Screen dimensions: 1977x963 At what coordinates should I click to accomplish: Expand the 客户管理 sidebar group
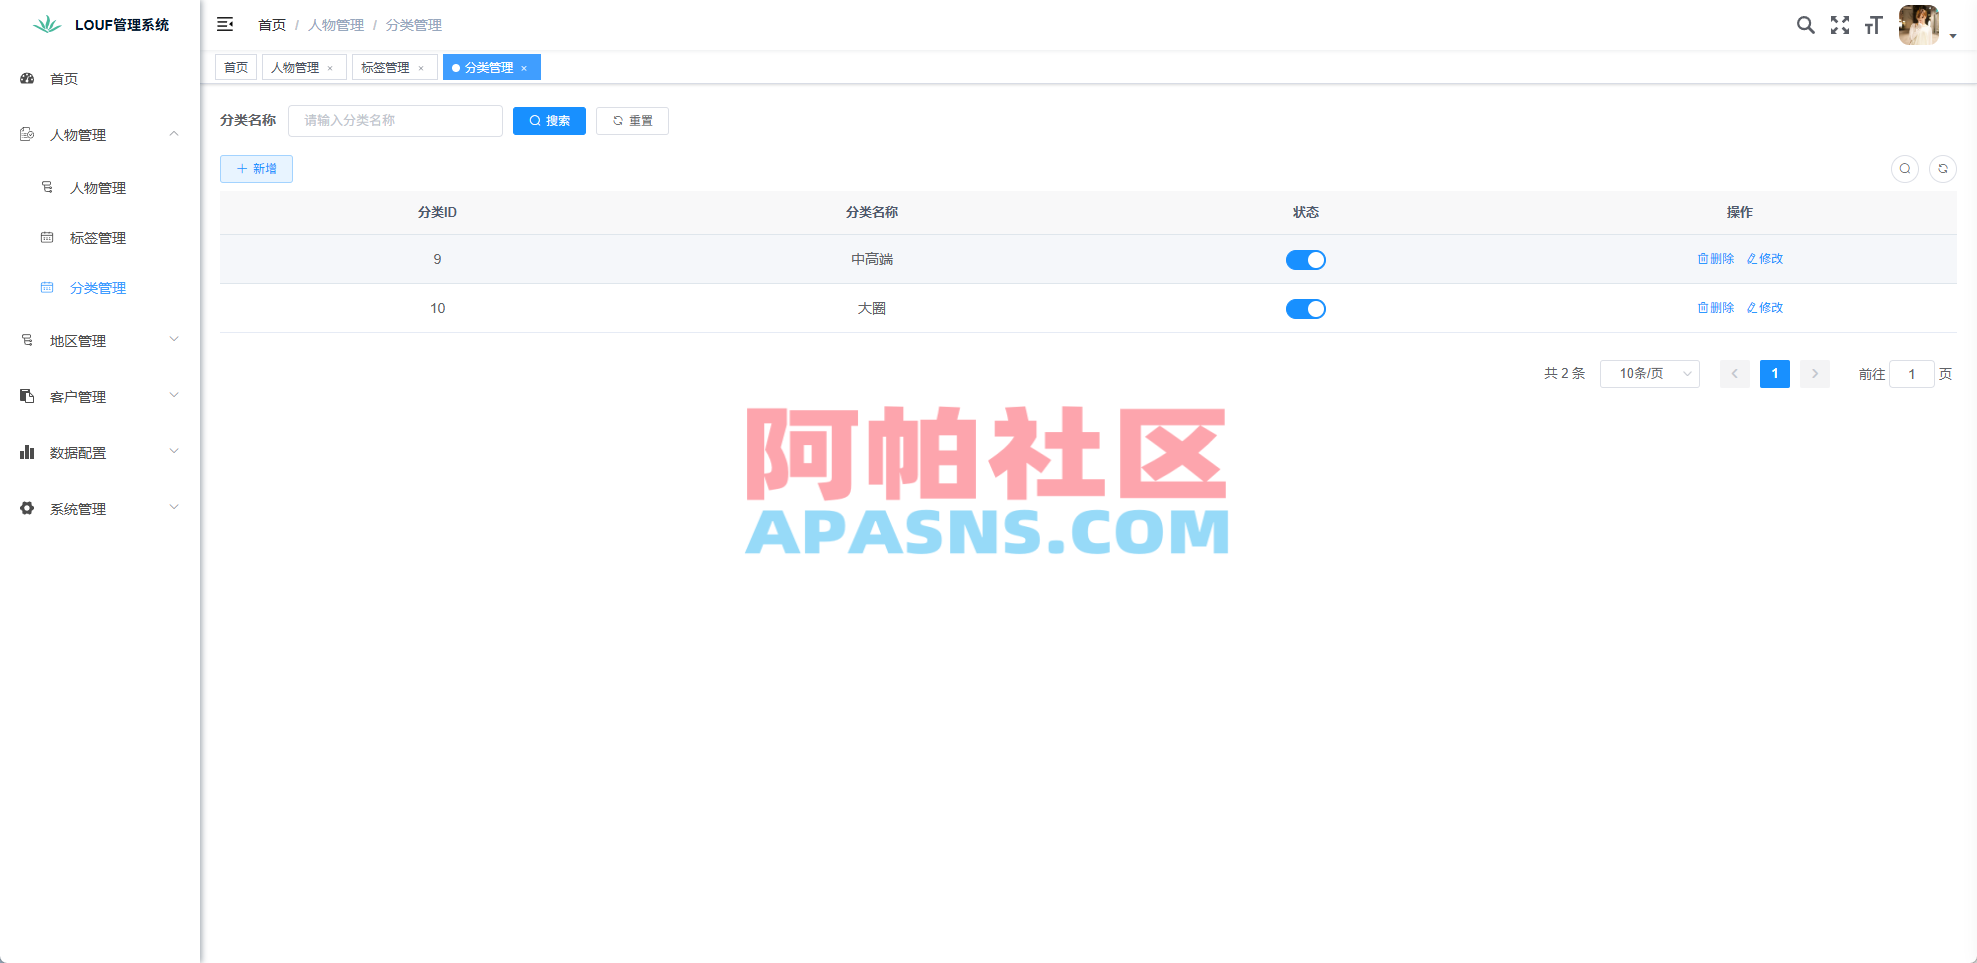(x=100, y=397)
